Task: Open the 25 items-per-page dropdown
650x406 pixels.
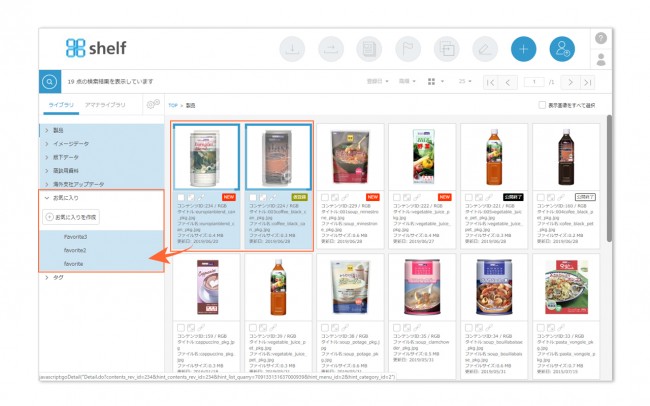Action: click(465, 82)
